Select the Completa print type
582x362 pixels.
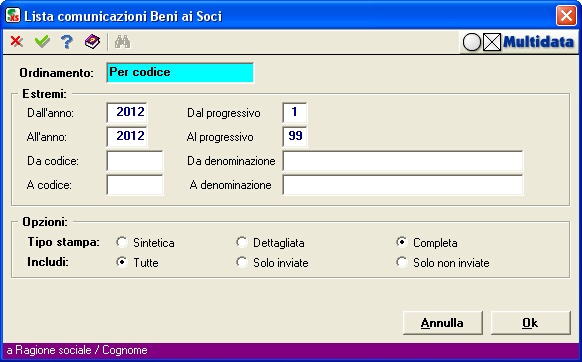pyautogui.click(x=402, y=242)
